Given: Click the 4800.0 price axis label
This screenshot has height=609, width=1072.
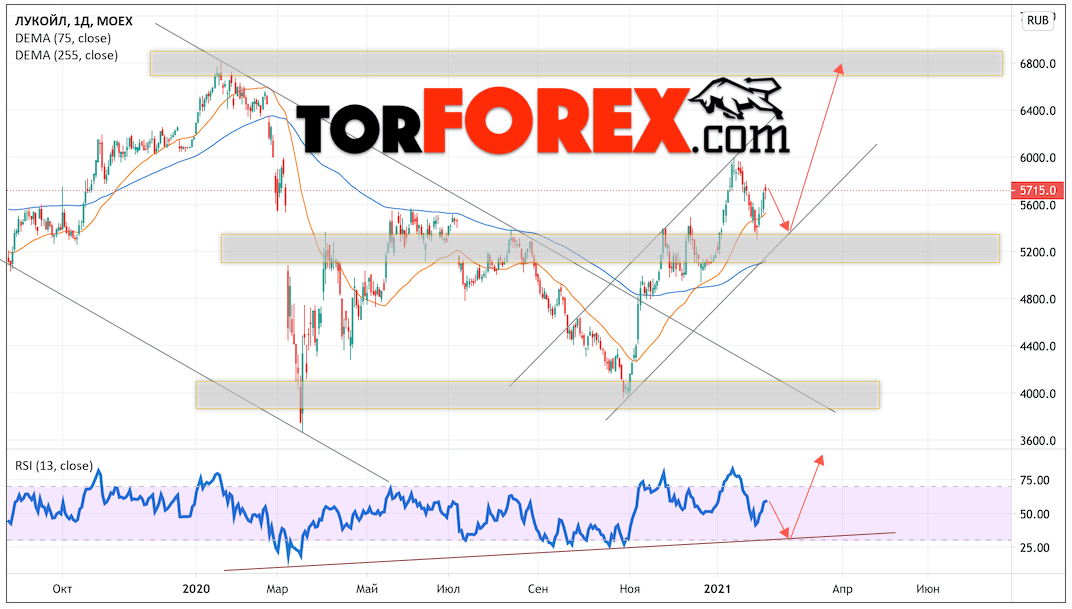Looking at the screenshot, I should pyautogui.click(x=1037, y=299).
